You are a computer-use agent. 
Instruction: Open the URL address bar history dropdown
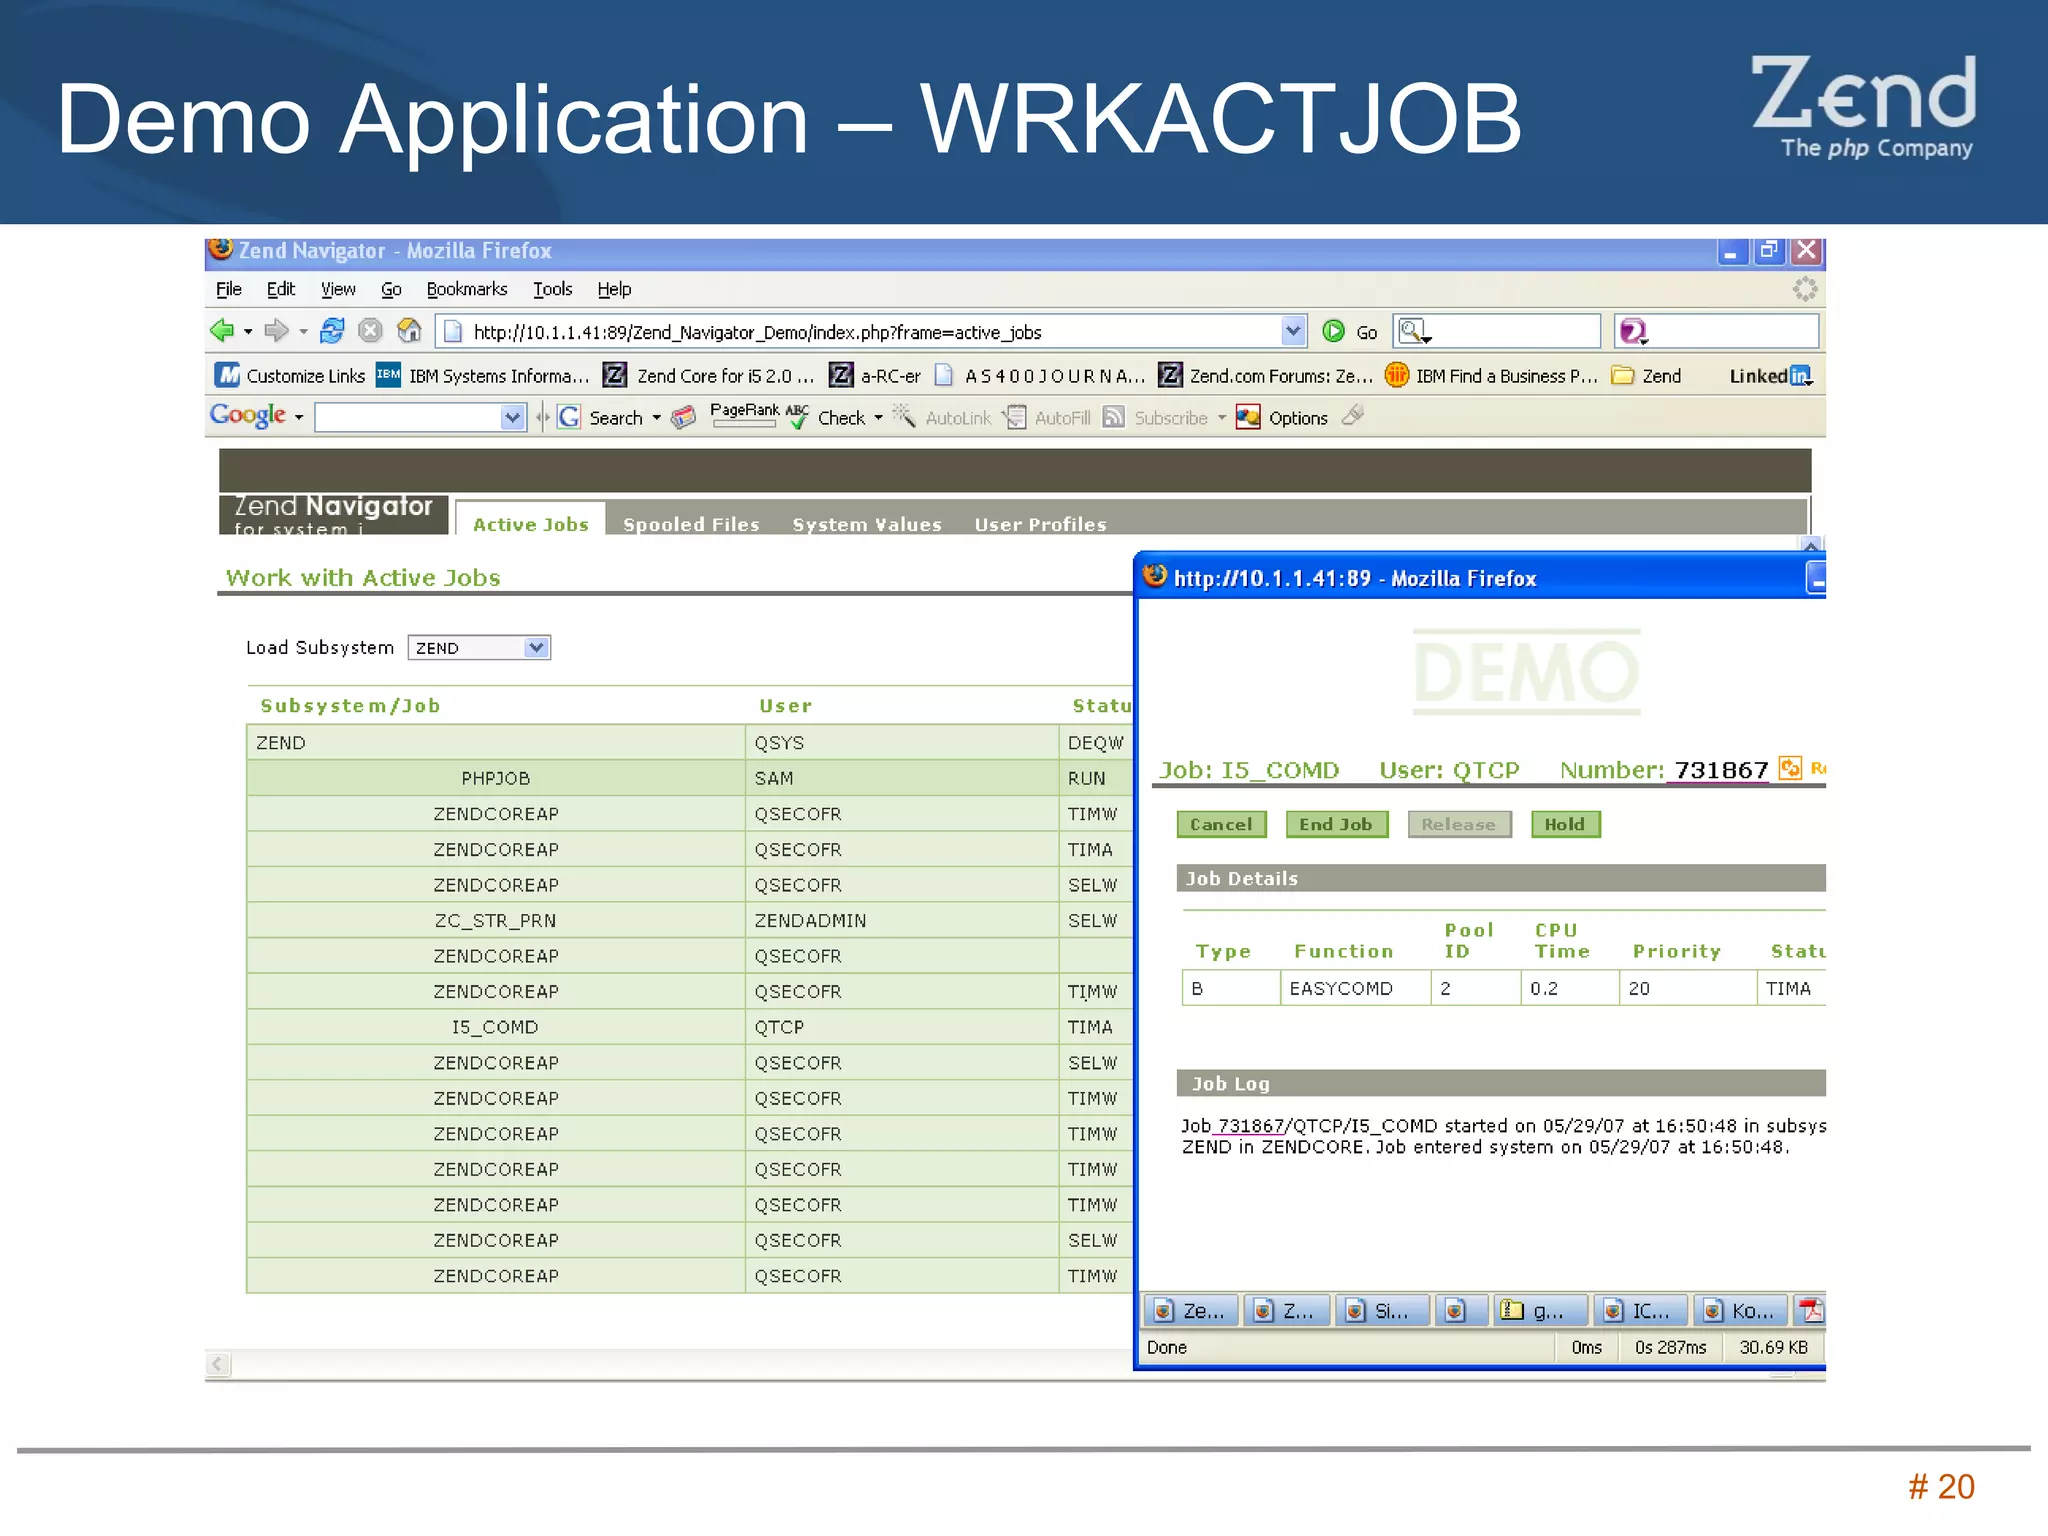[1293, 331]
